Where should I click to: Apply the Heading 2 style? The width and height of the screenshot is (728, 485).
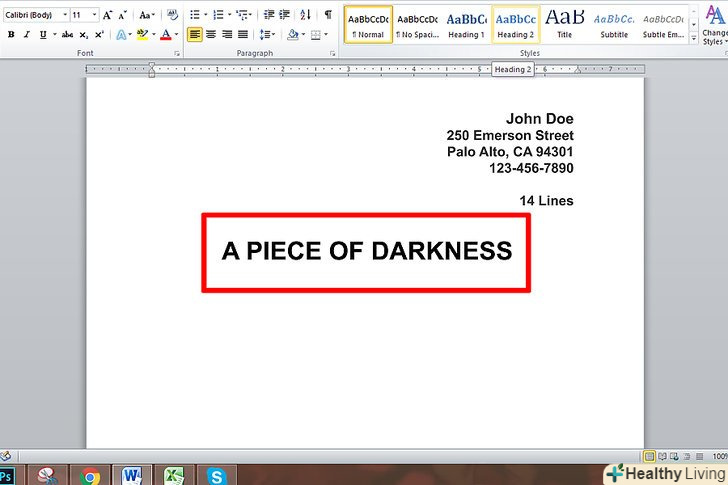(x=516, y=25)
